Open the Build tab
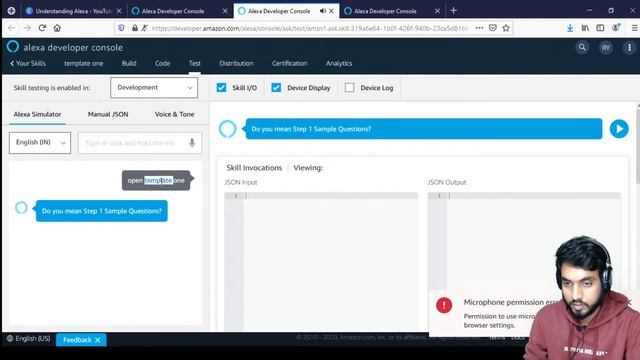This screenshot has width=640, height=360. point(129,63)
